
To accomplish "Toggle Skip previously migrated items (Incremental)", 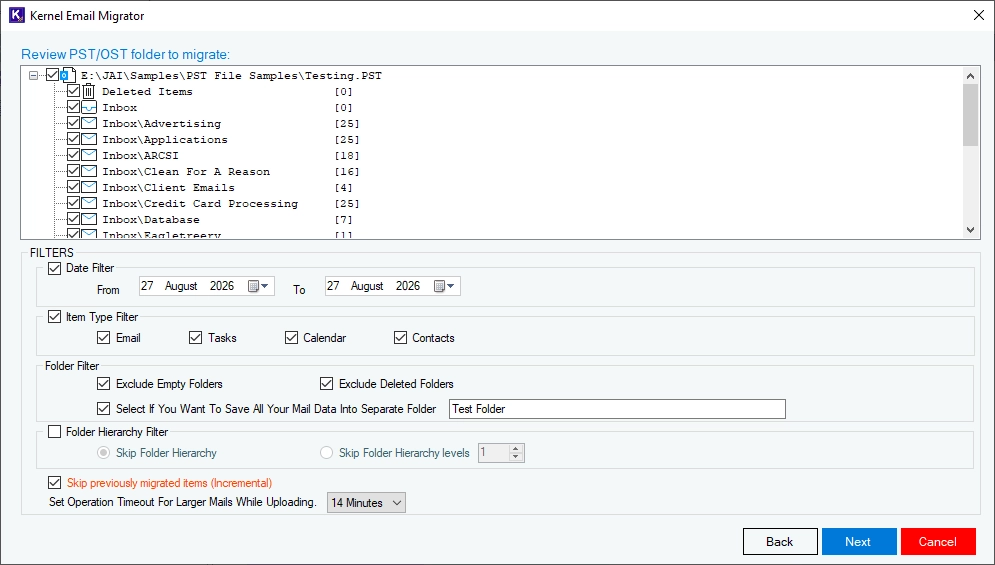I will pos(55,482).
